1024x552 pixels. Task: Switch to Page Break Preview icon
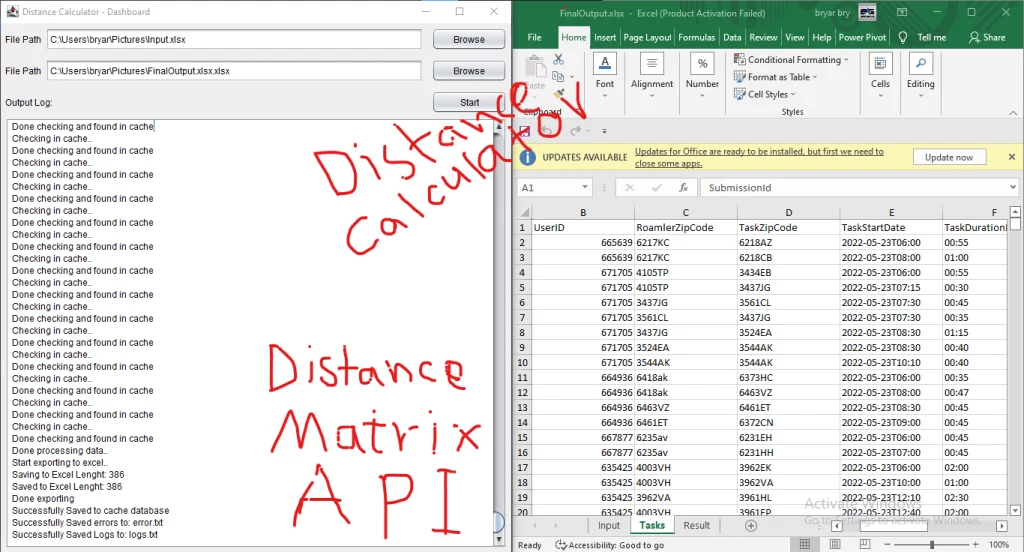tap(865, 544)
